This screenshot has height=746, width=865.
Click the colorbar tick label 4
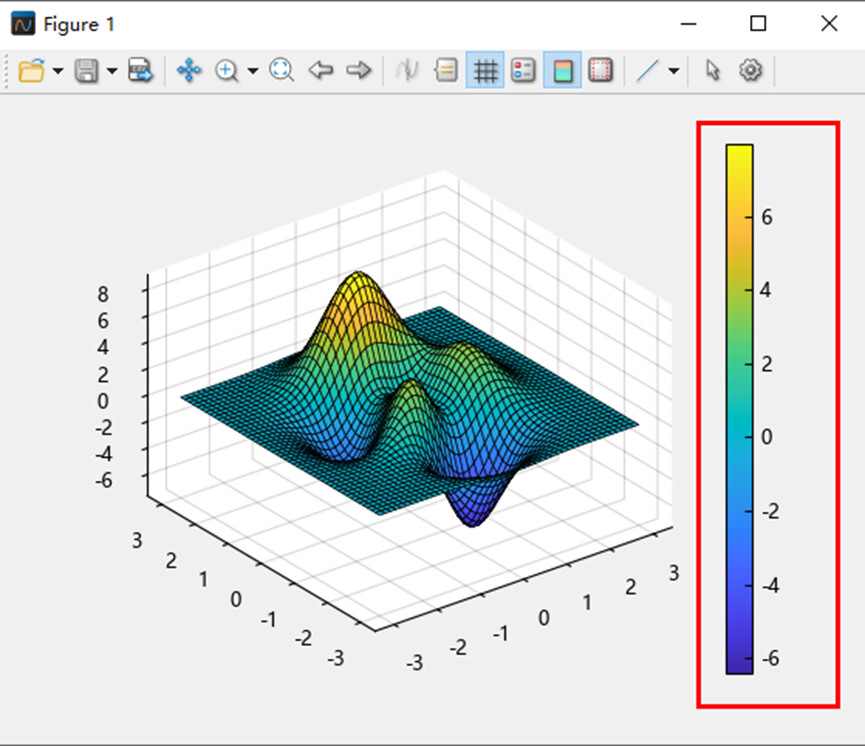[x=765, y=290]
